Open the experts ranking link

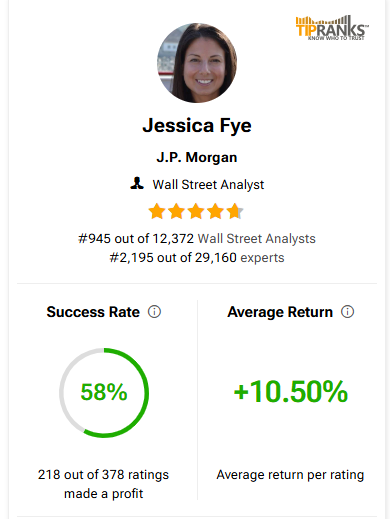coord(262,258)
